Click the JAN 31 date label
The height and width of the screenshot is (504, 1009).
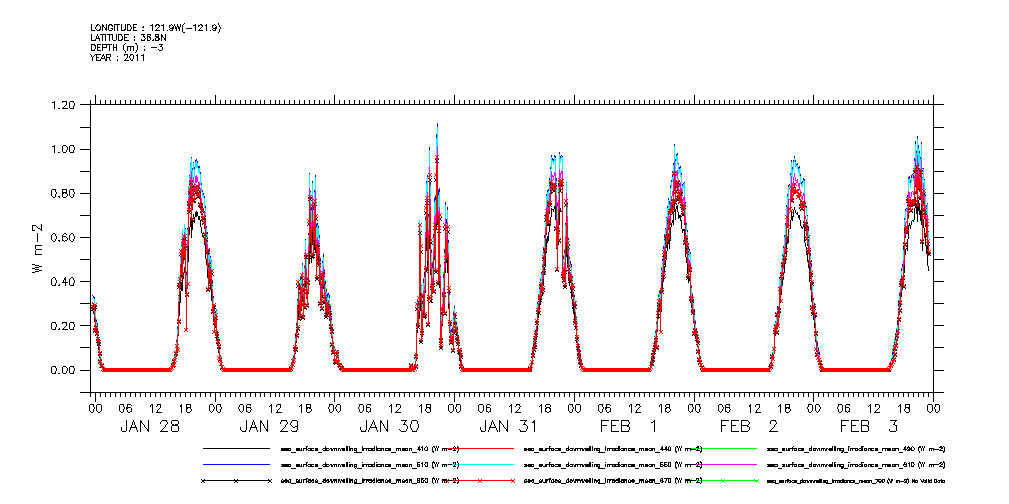tap(509, 426)
